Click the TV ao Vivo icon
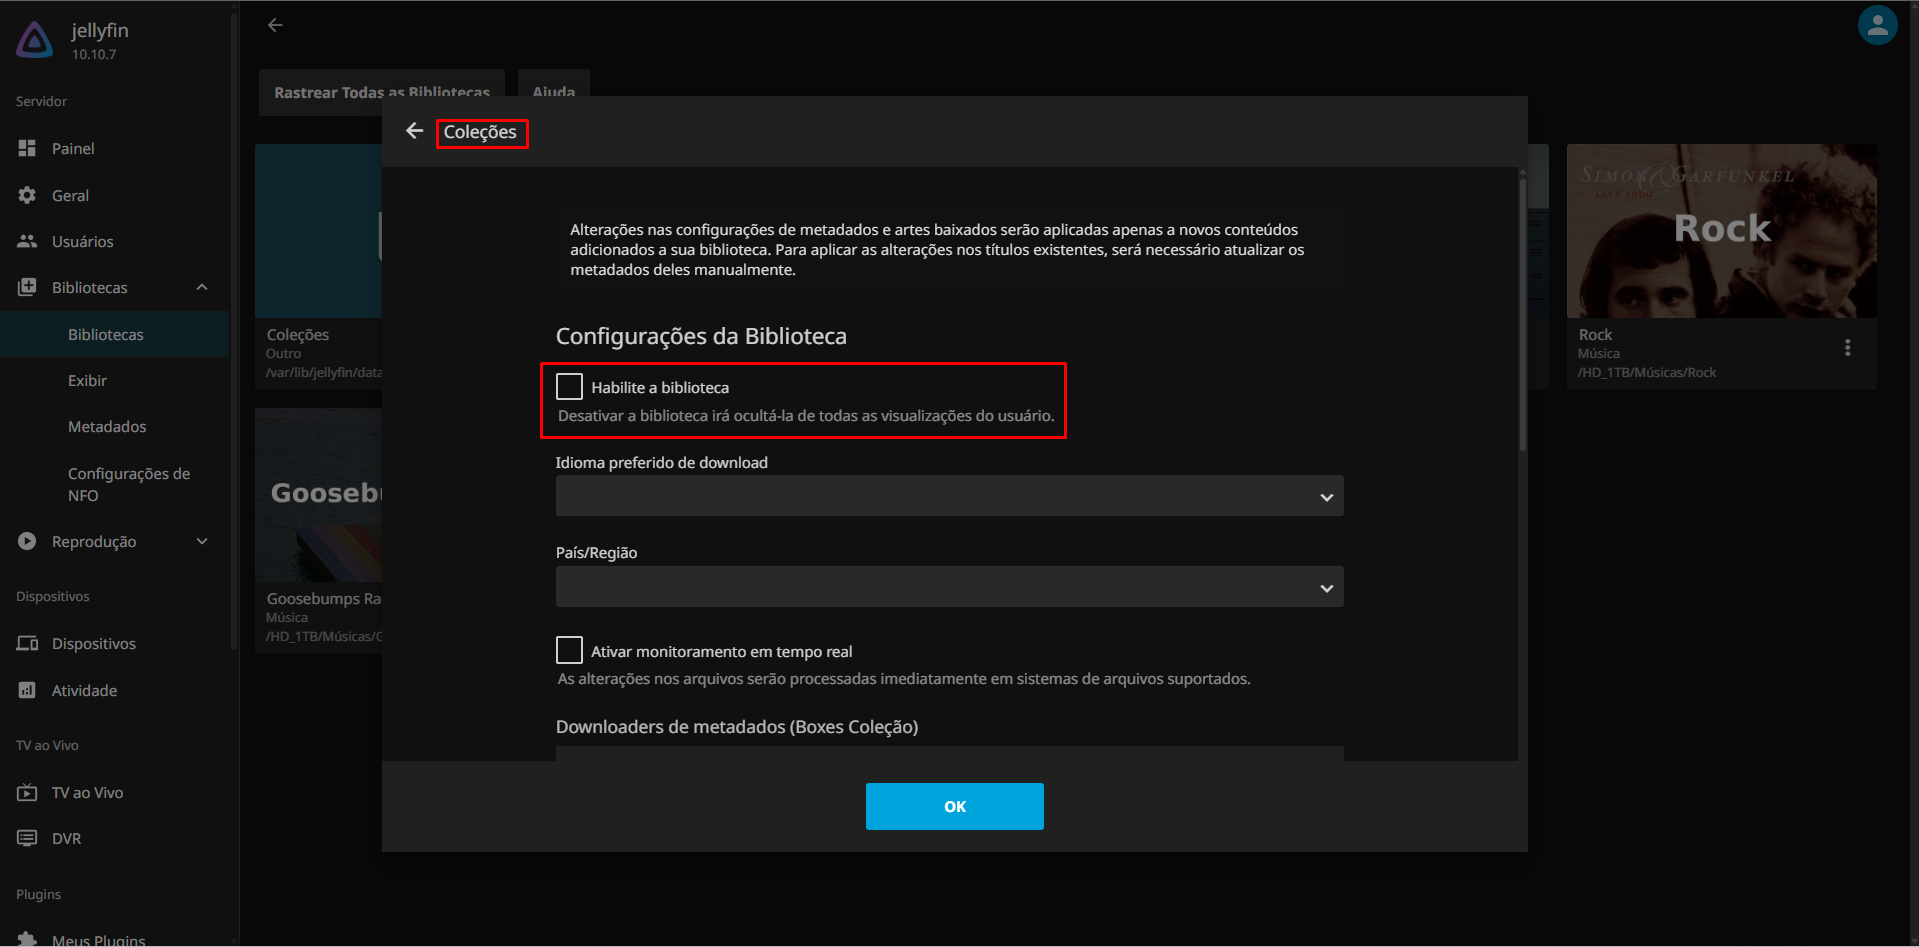Screen dimensions: 1919x947 [27, 792]
